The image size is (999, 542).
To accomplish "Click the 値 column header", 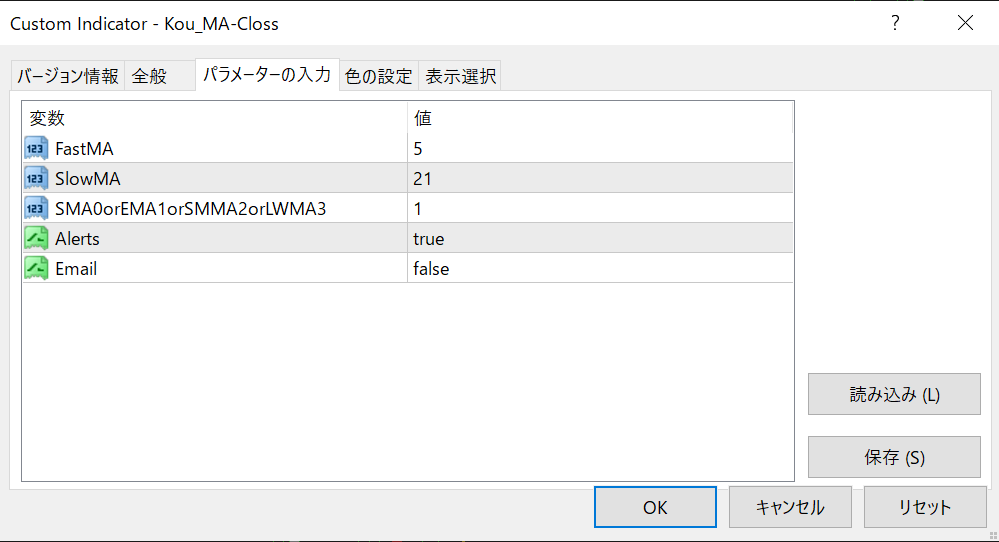I will coord(600,118).
